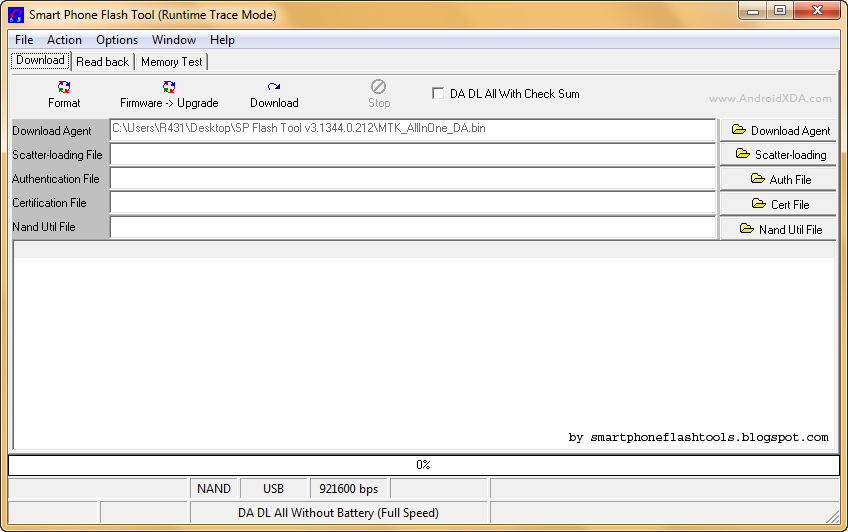Click the Stop toolbar button
This screenshot has width=848, height=532.
(x=379, y=95)
